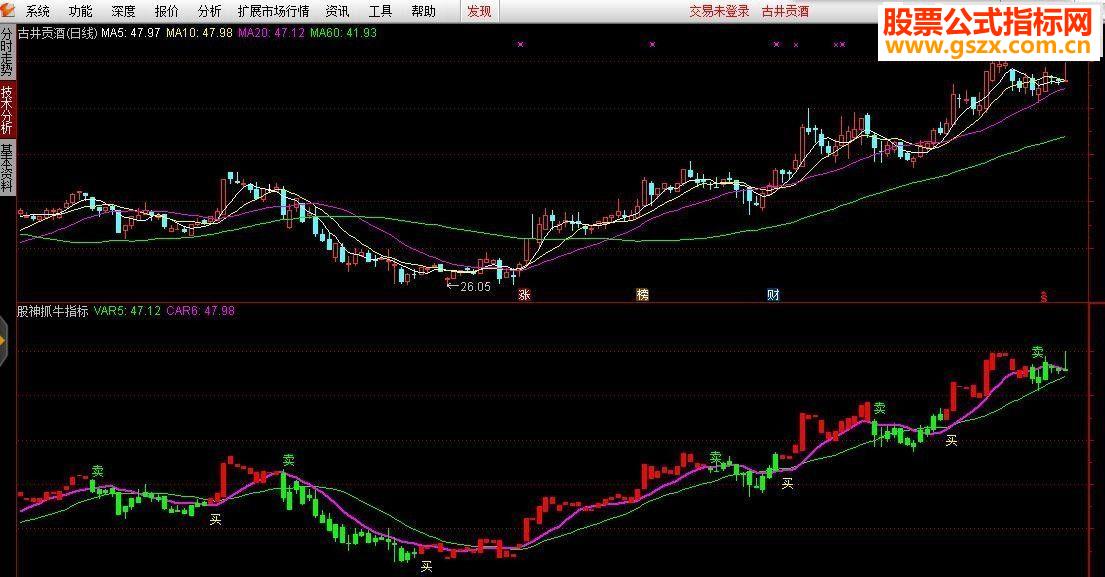
Task: Click the 财 info marker on chart
Action: pyautogui.click(x=773, y=294)
